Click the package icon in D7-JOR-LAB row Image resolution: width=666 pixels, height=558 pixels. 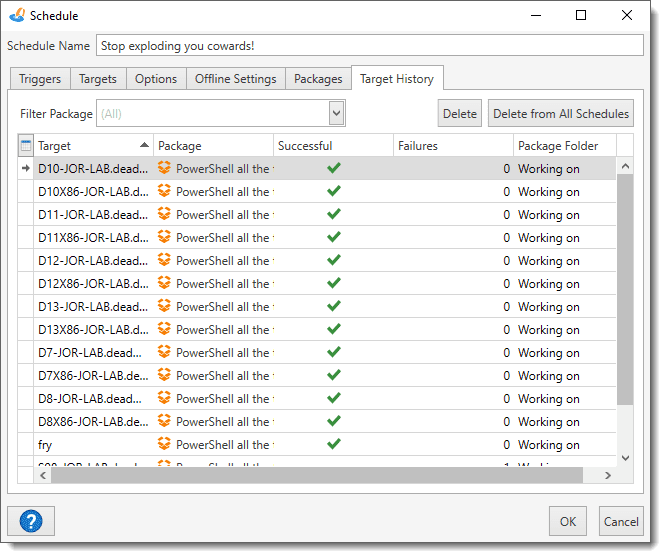(164, 352)
